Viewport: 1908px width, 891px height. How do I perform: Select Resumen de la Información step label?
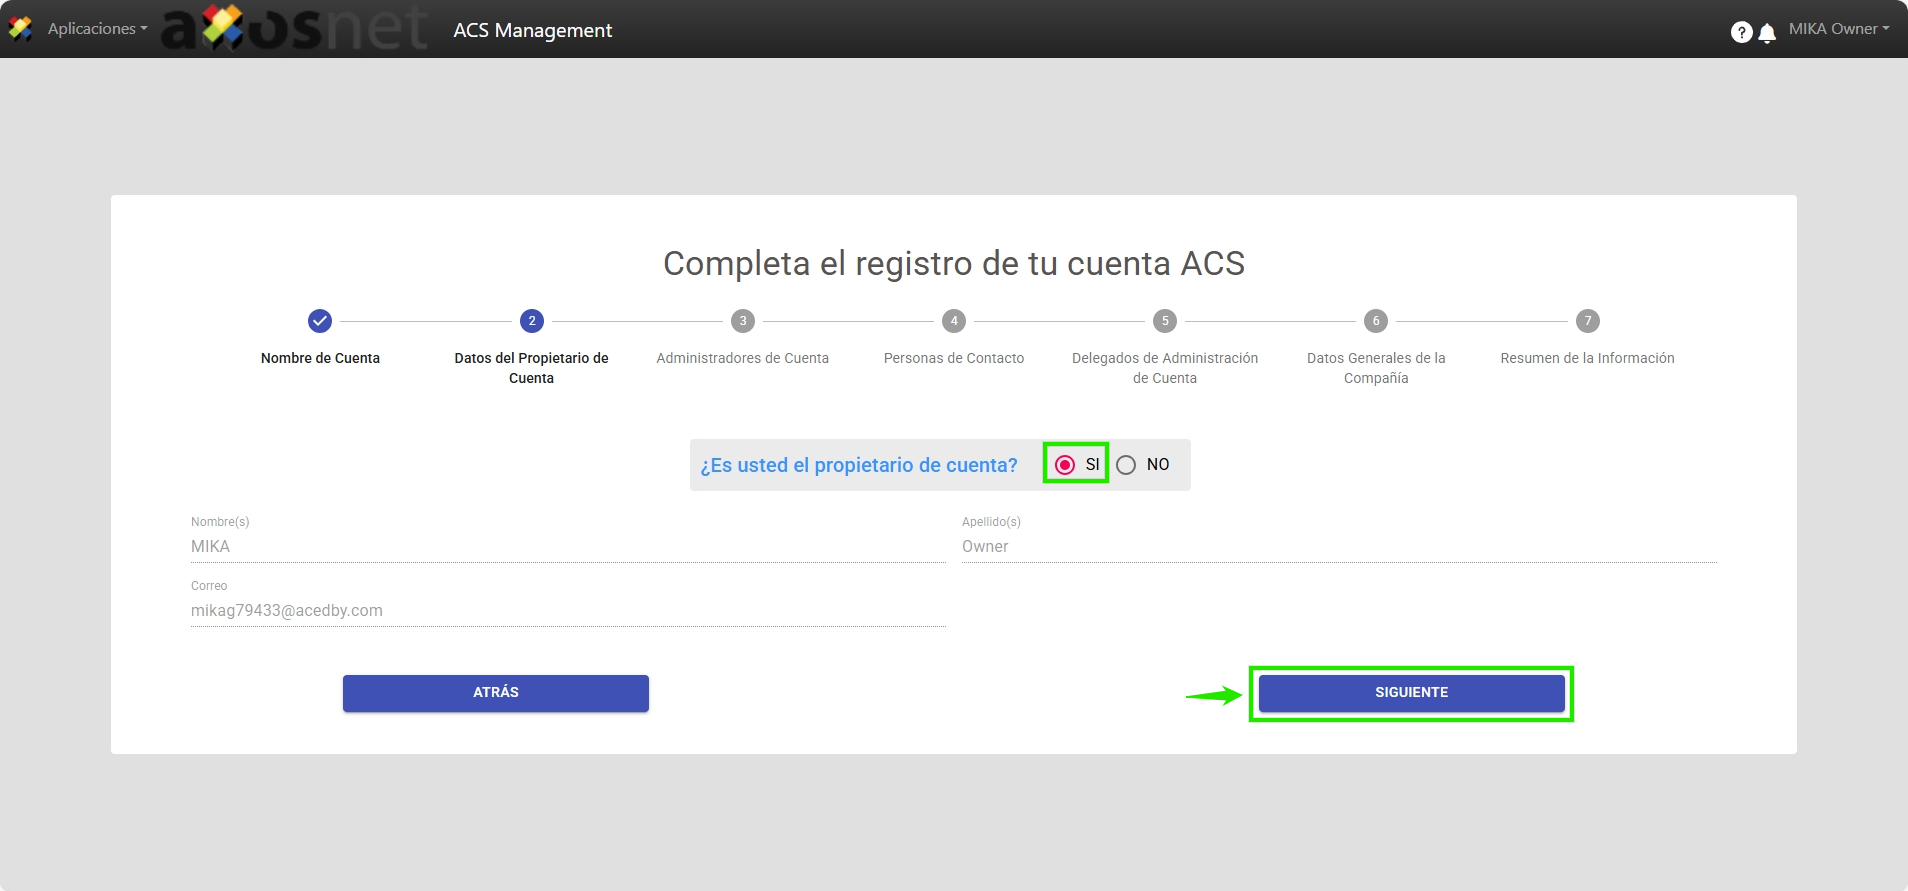1587,358
